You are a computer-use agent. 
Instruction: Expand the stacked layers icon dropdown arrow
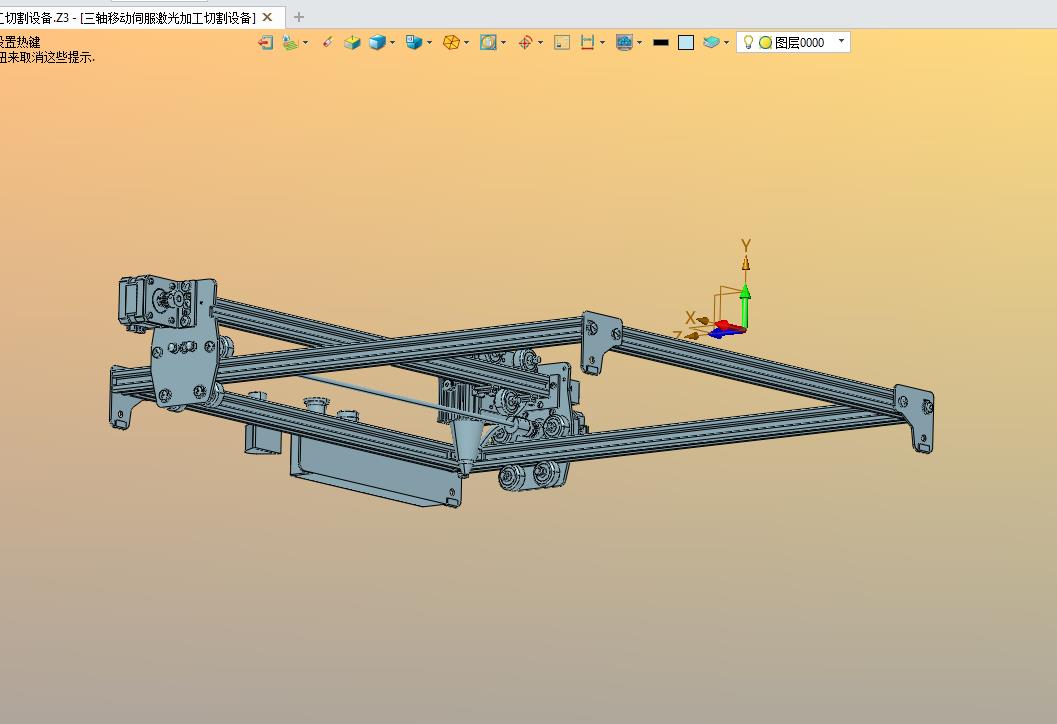(726, 42)
